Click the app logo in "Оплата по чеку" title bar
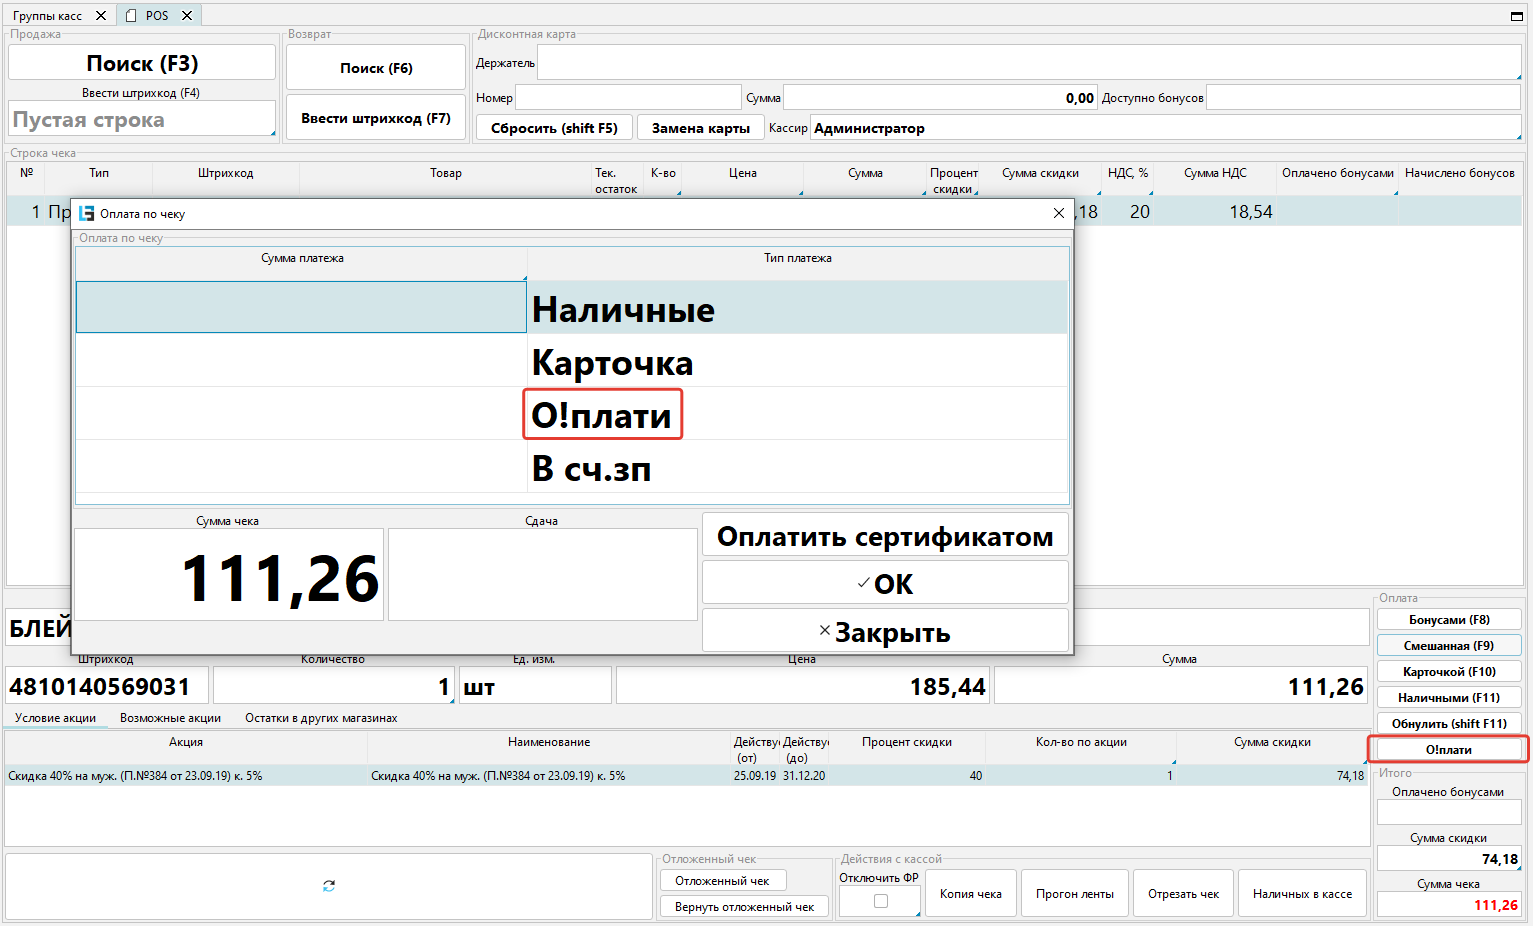1533x926 pixels. (x=87, y=214)
